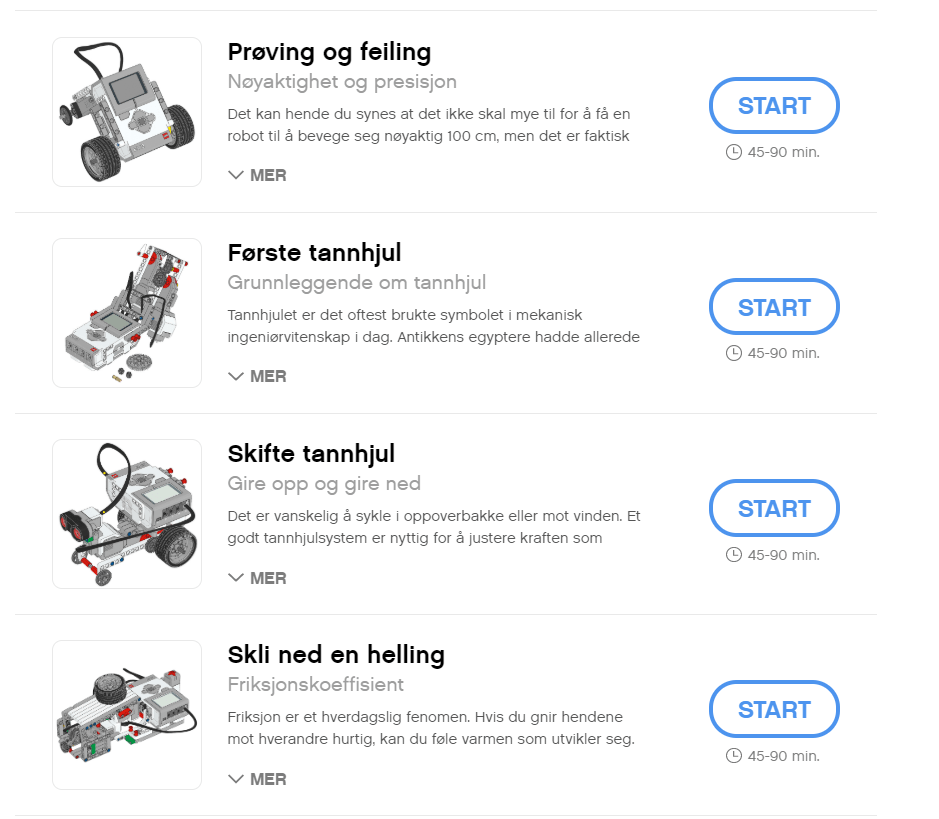Open the Skli ned en helling thumbnail
The image size is (939, 819).
(127, 715)
